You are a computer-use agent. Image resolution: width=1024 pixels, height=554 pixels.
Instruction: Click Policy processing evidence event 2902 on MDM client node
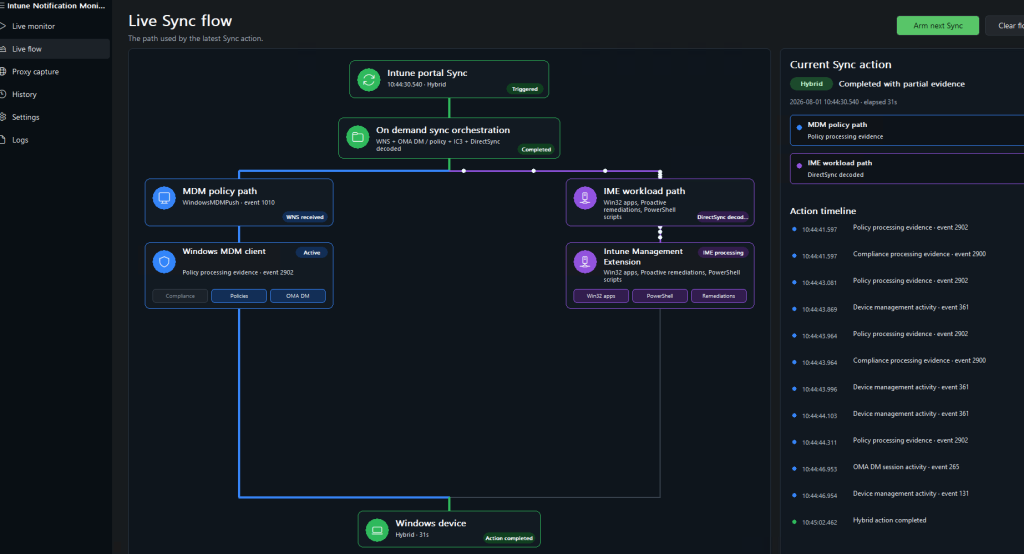click(x=238, y=272)
